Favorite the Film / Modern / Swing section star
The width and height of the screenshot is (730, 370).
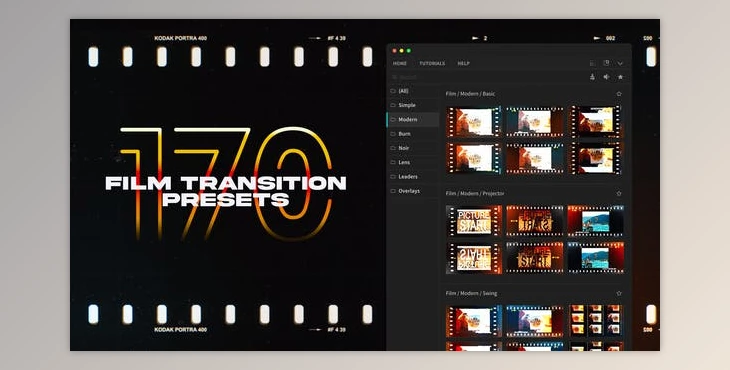coord(619,294)
